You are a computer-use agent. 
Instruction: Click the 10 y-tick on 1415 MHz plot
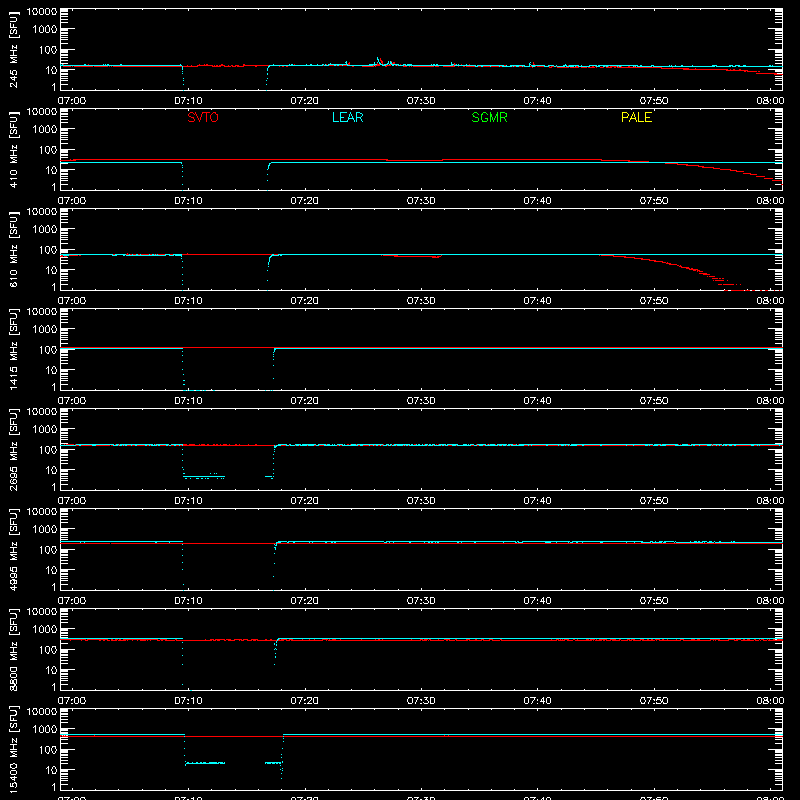coord(52,370)
